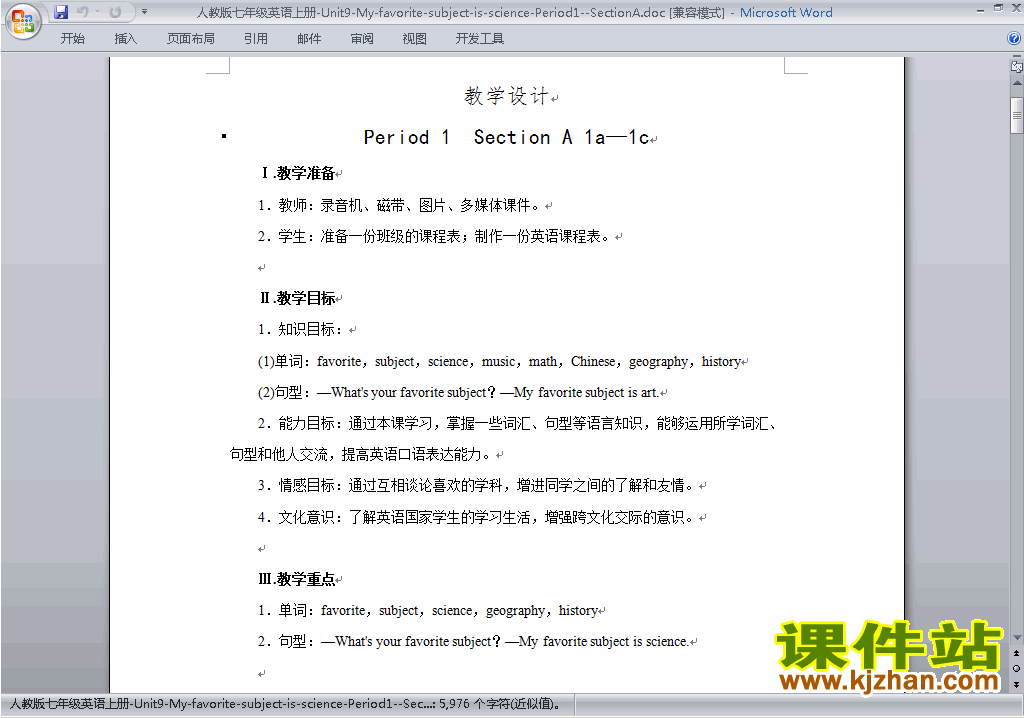Screen dimensions: 1024x718
Task: Click the heading Ⅱ.教学目标
Action: pyautogui.click(x=298, y=298)
